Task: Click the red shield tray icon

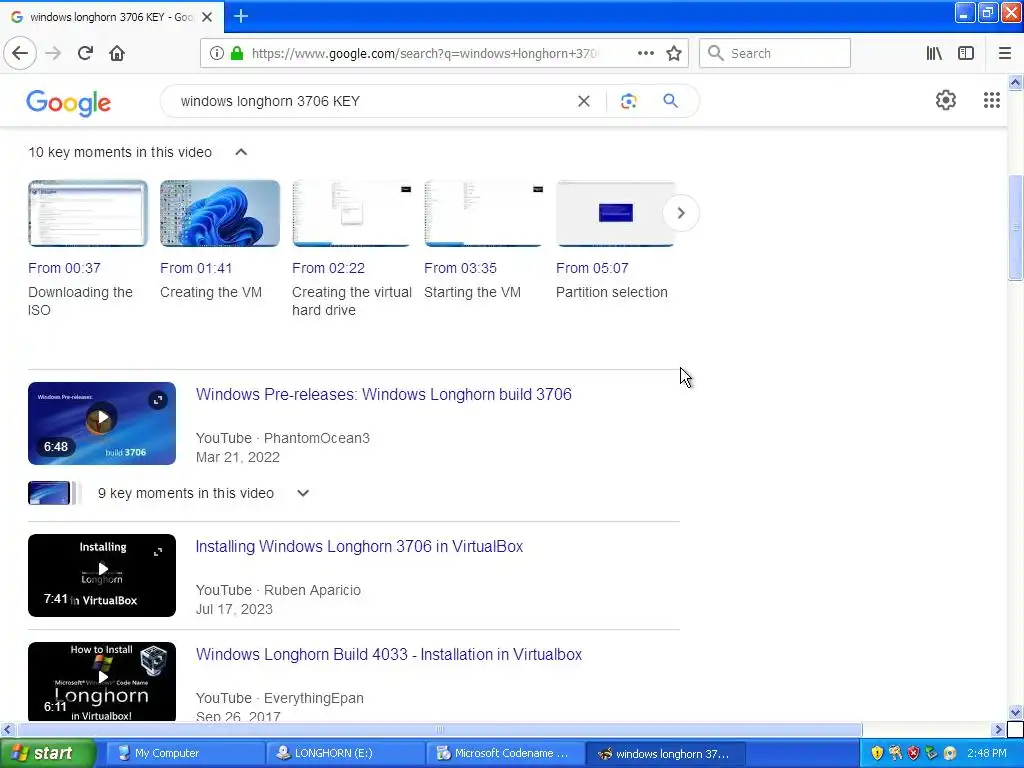Action: 913,753
